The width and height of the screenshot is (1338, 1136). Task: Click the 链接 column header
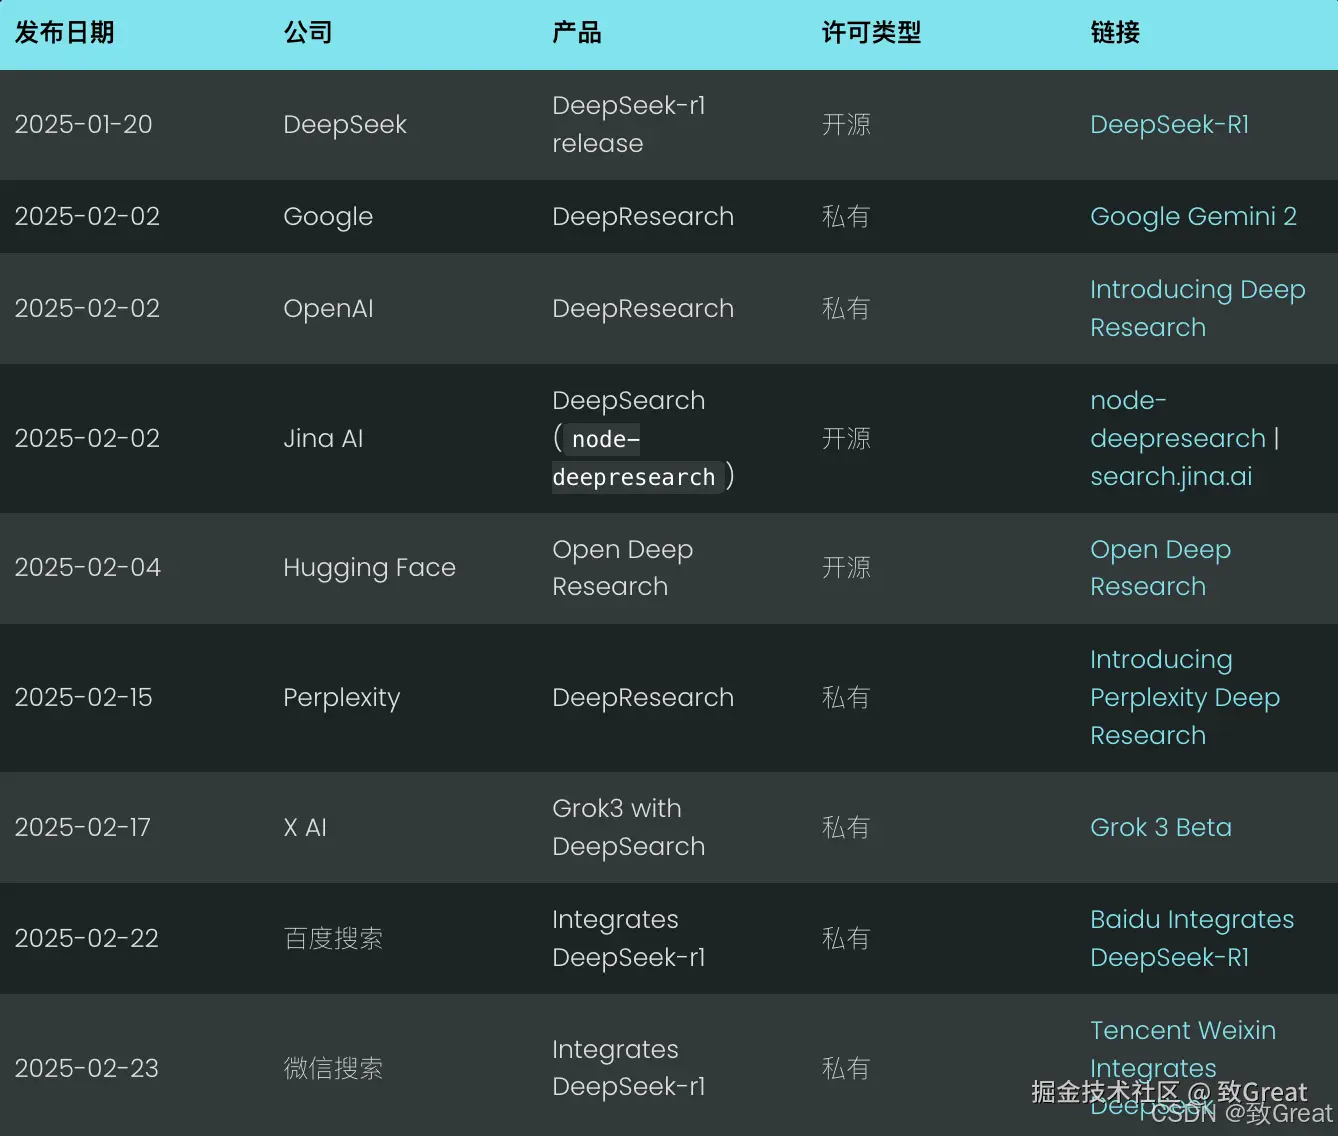click(x=1115, y=33)
